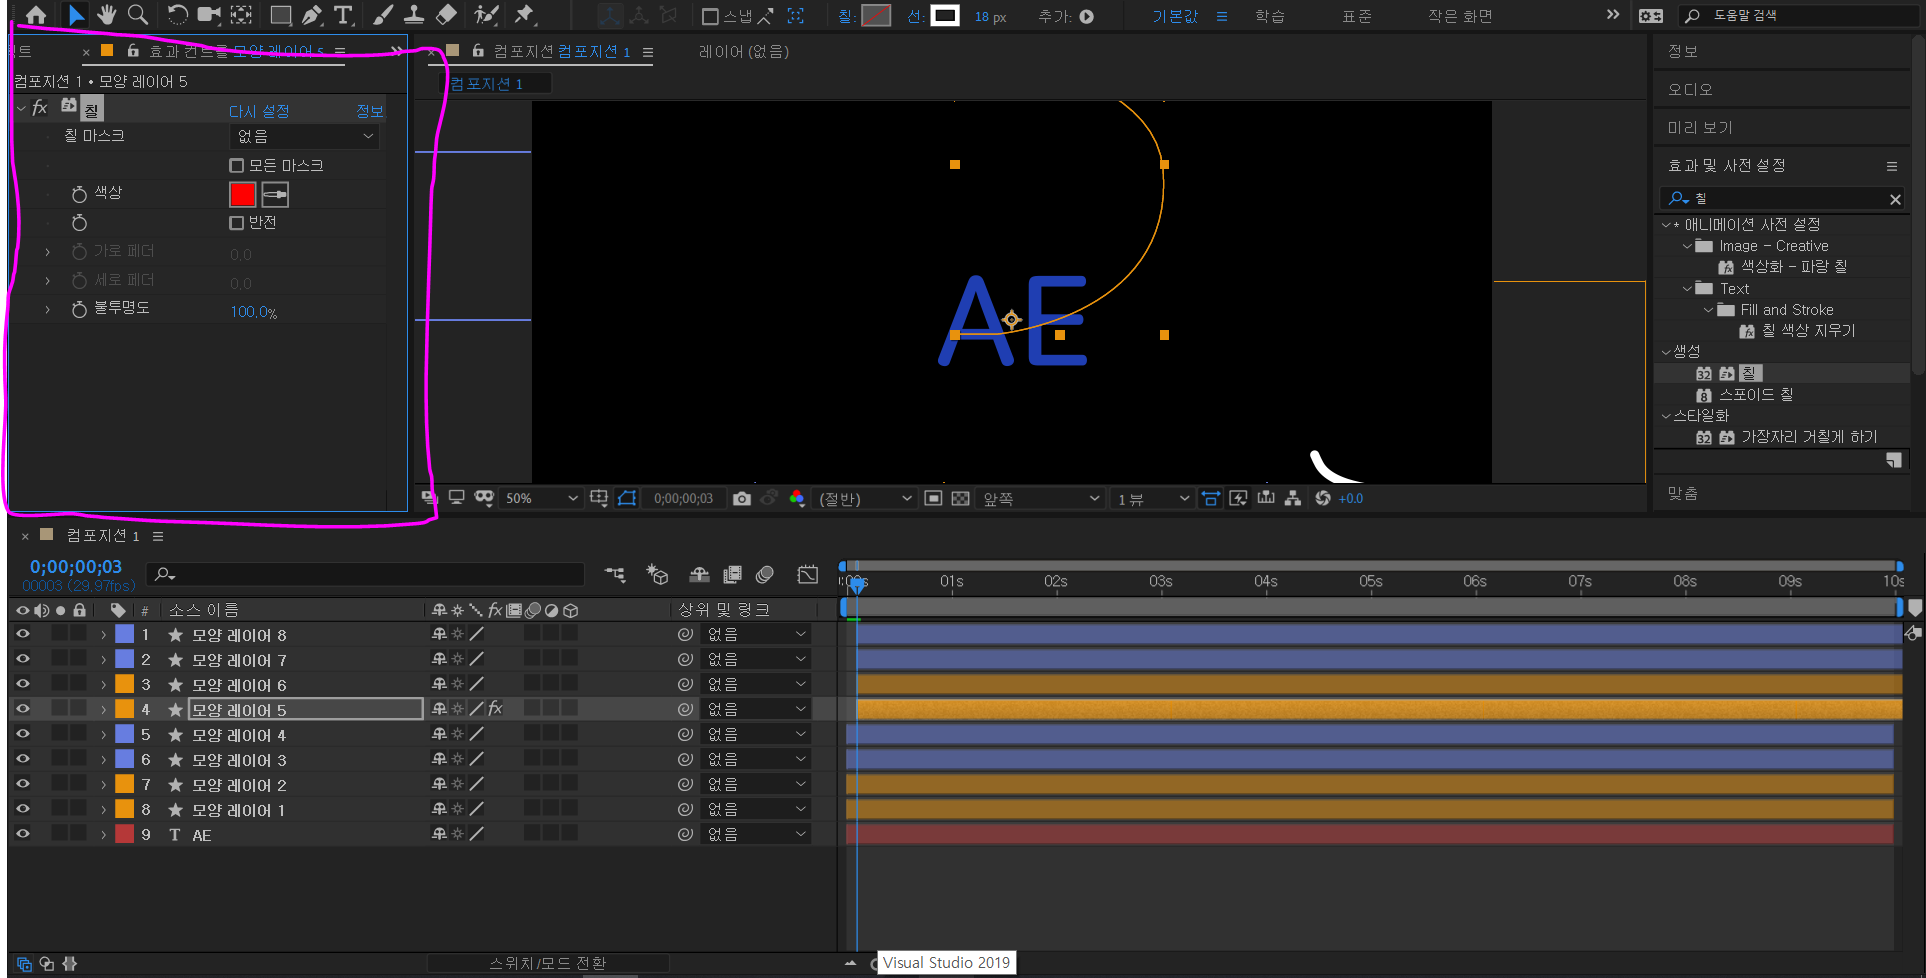Click the Home icon in the toolbar
Image resolution: width=1926 pixels, height=978 pixels.
[36, 15]
